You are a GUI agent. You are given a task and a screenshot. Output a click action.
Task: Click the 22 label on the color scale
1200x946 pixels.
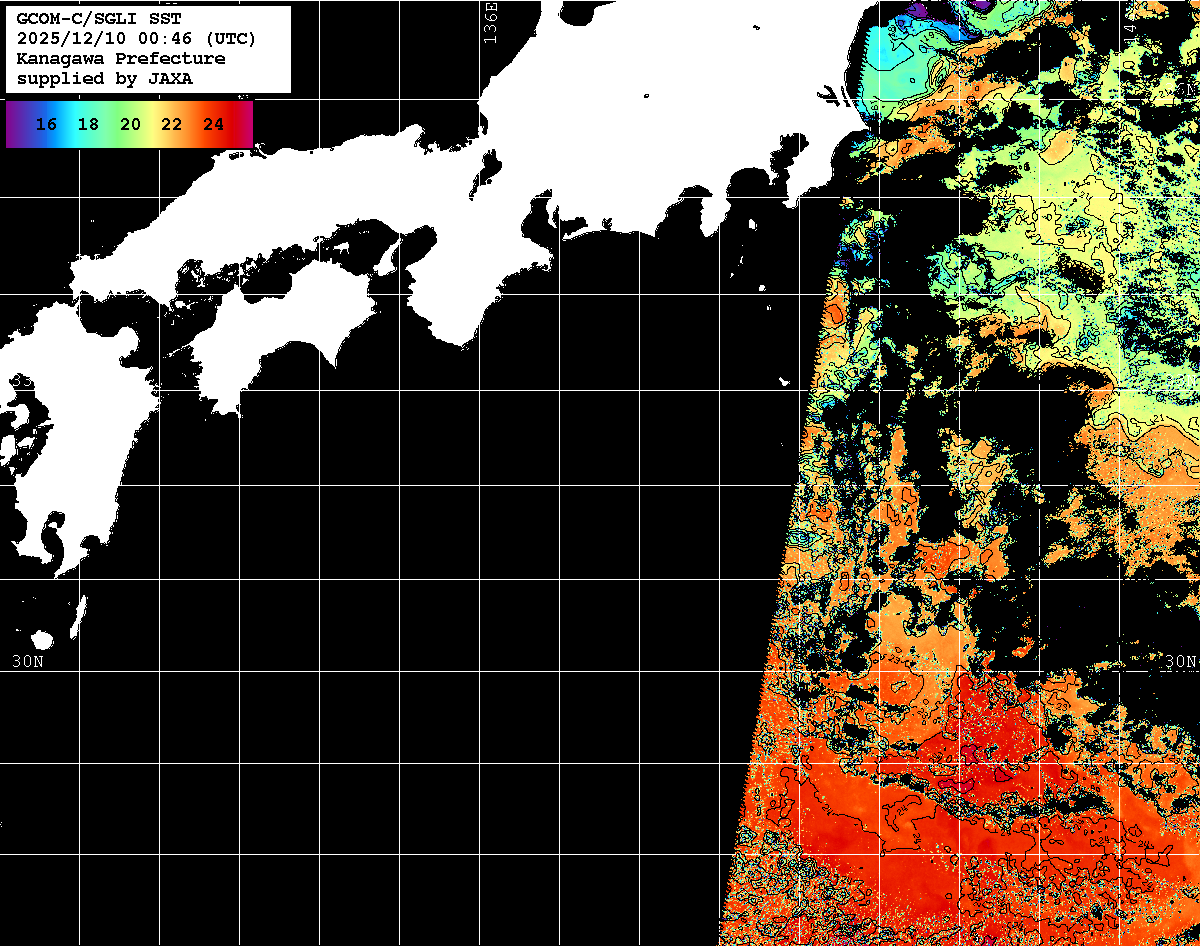[172, 125]
